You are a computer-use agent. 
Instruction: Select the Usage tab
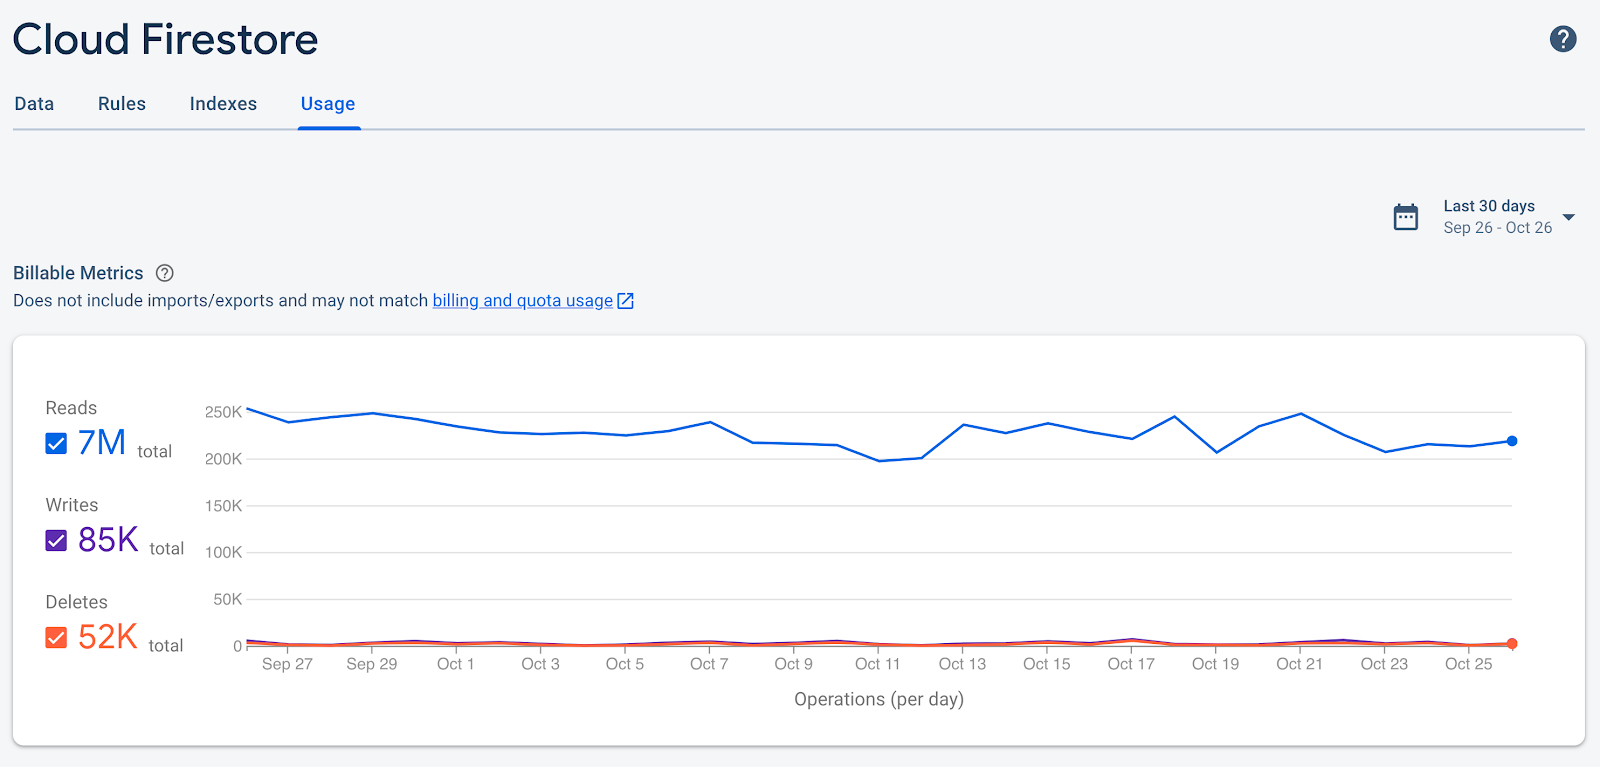[328, 104]
